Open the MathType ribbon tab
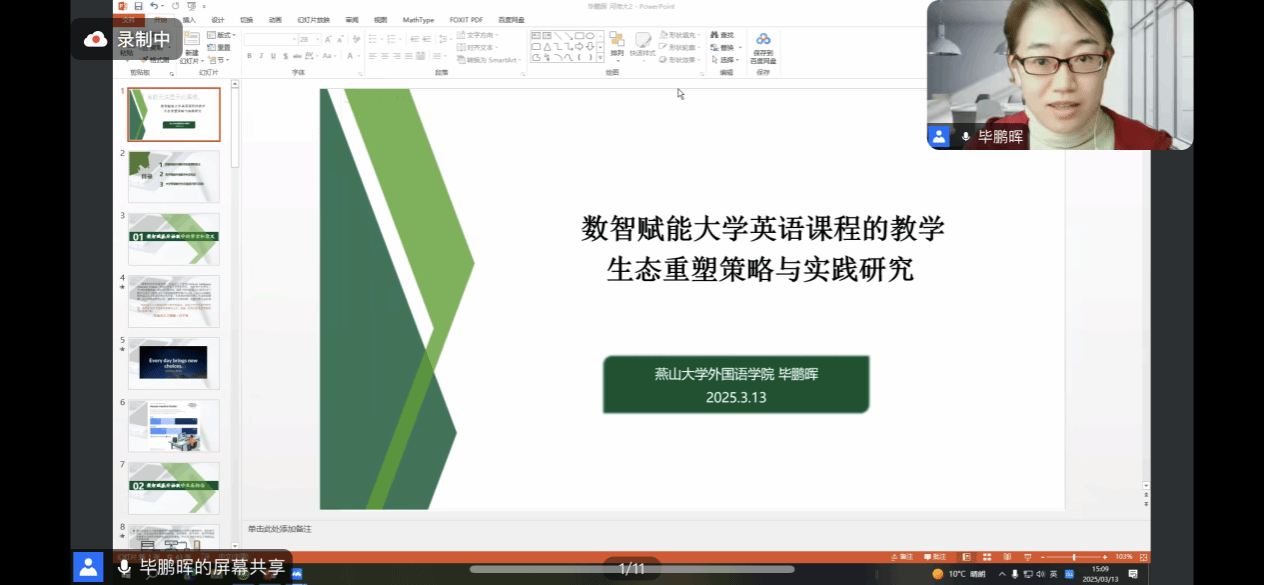 pyautogui.click(x=418, y=19)
